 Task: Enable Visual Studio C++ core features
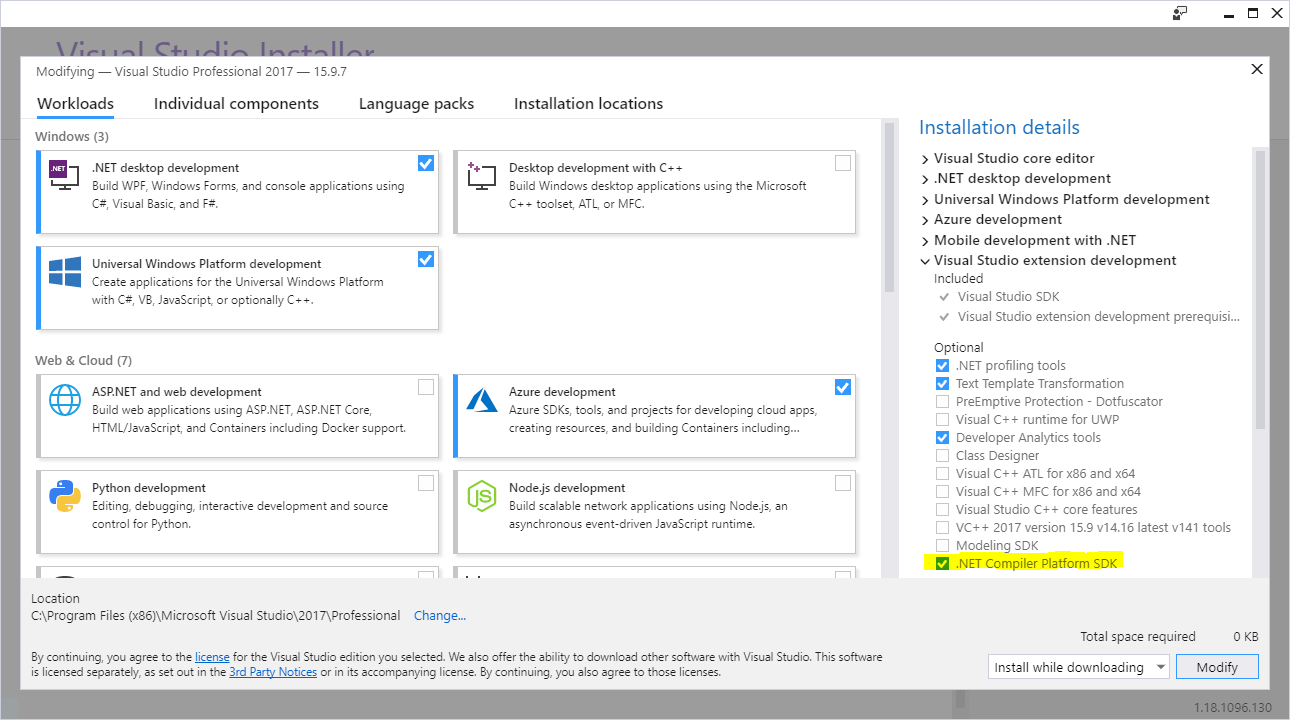942,509
